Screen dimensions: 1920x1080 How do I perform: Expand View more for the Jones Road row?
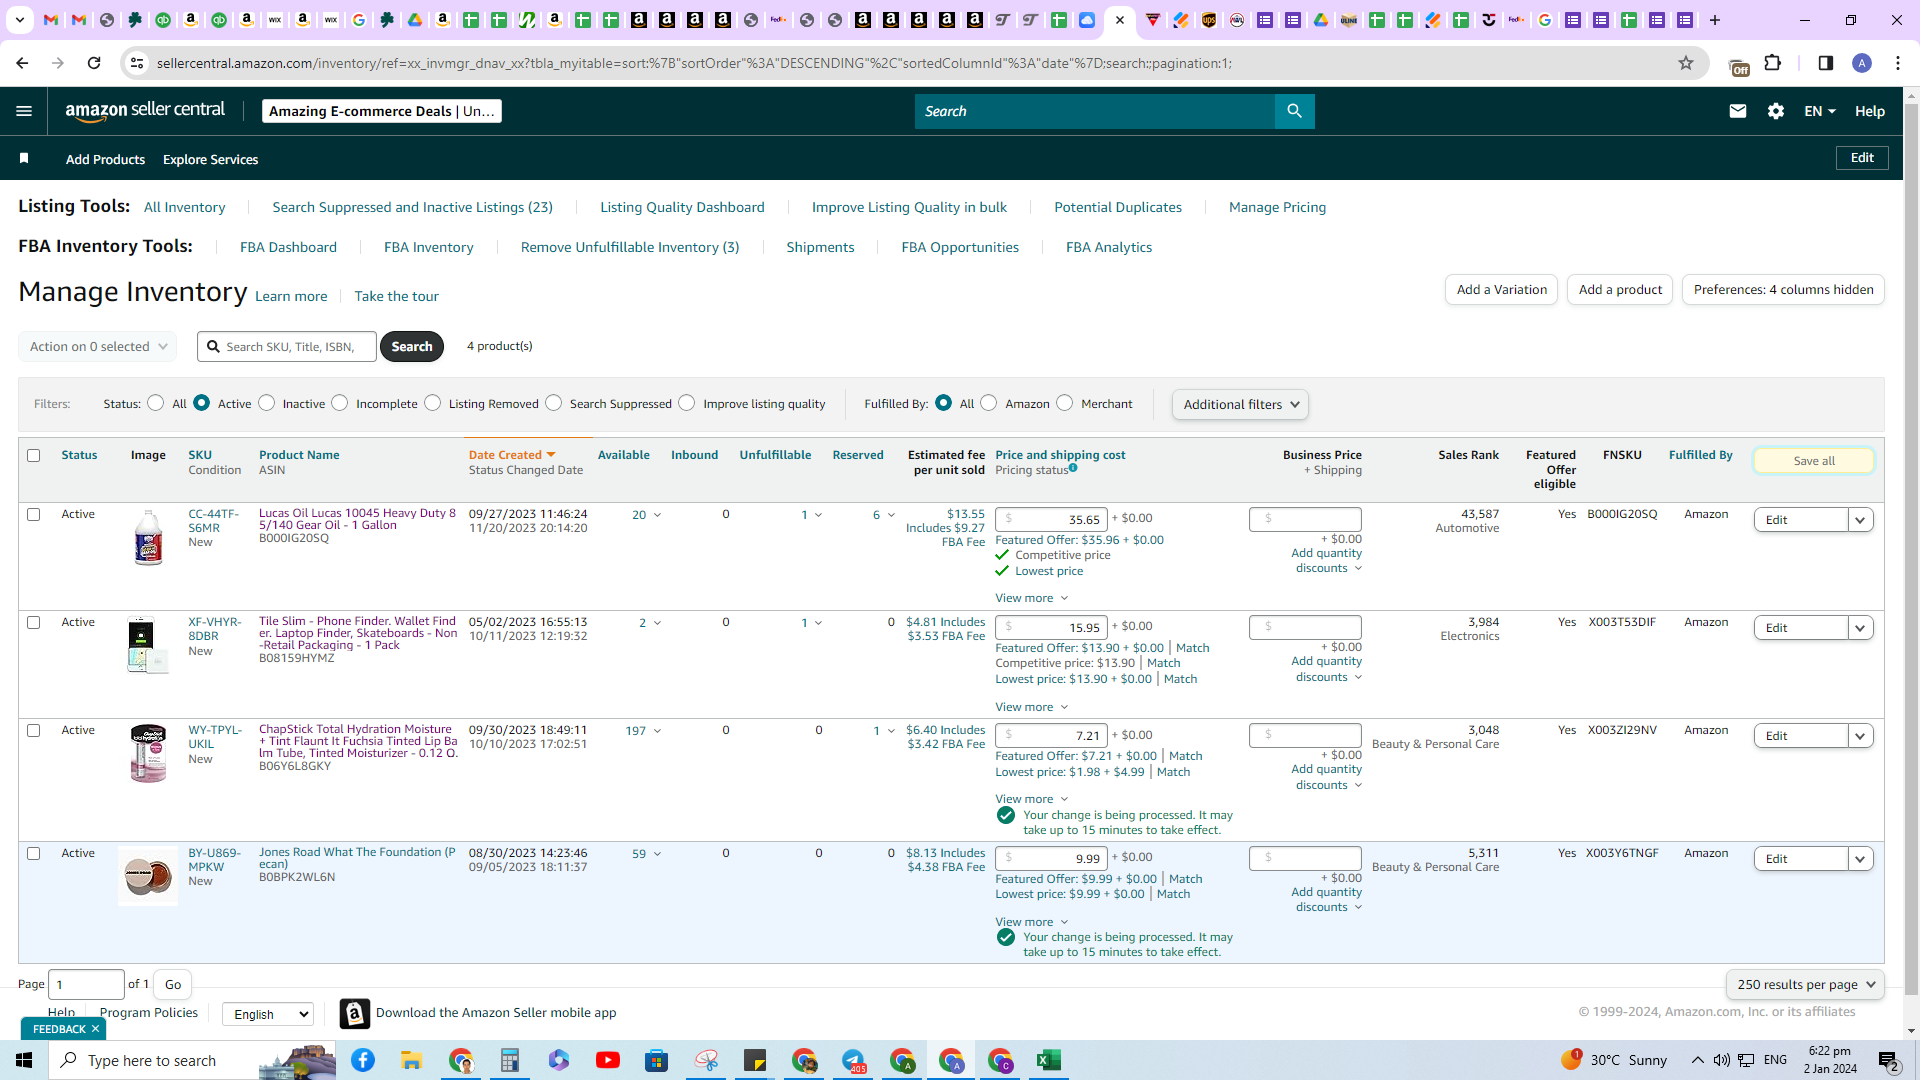1031,922
